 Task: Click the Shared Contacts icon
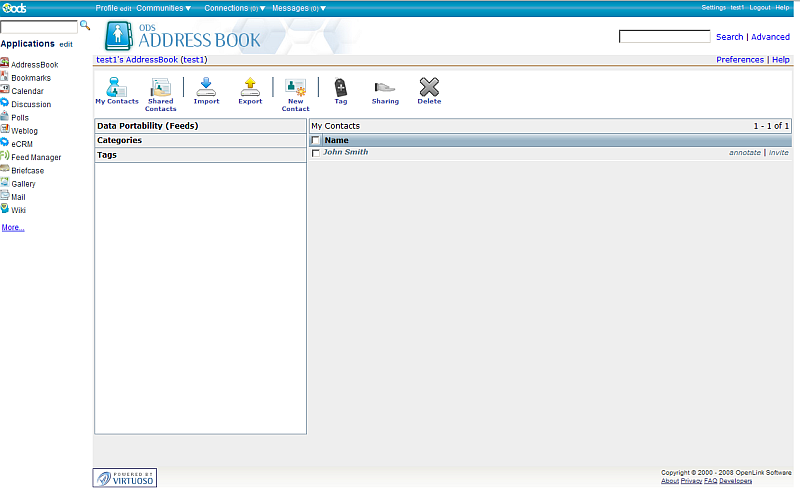[160, 87]
